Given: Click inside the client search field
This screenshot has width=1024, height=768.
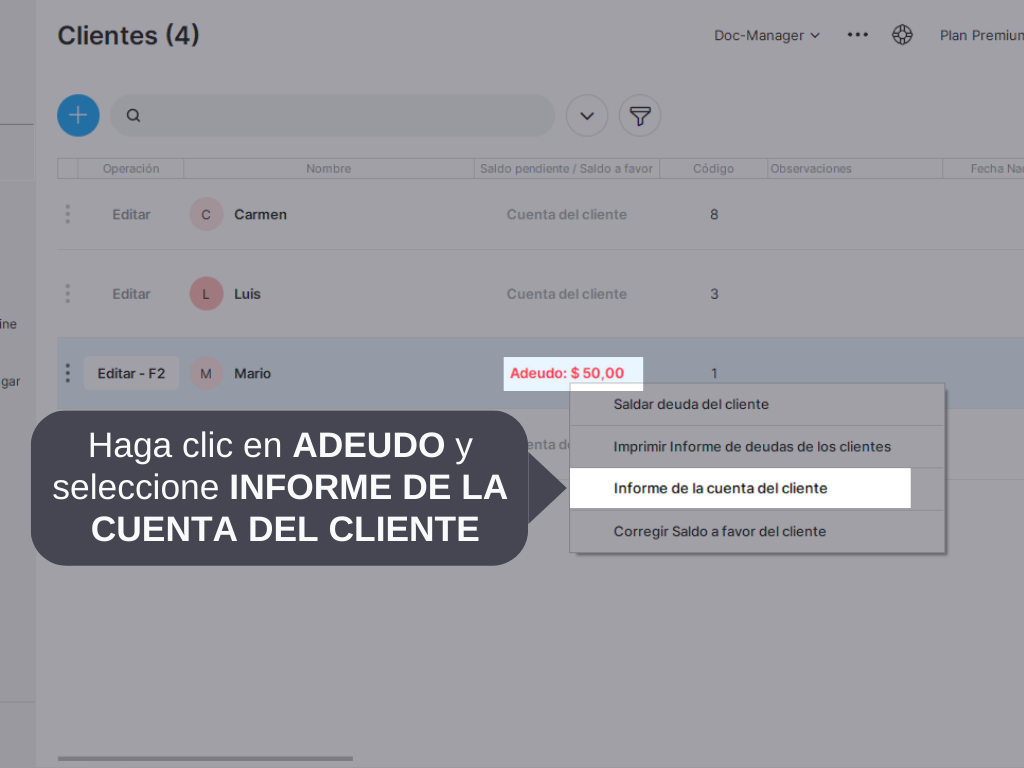Looking at the screenshot, I should point(340,116).
